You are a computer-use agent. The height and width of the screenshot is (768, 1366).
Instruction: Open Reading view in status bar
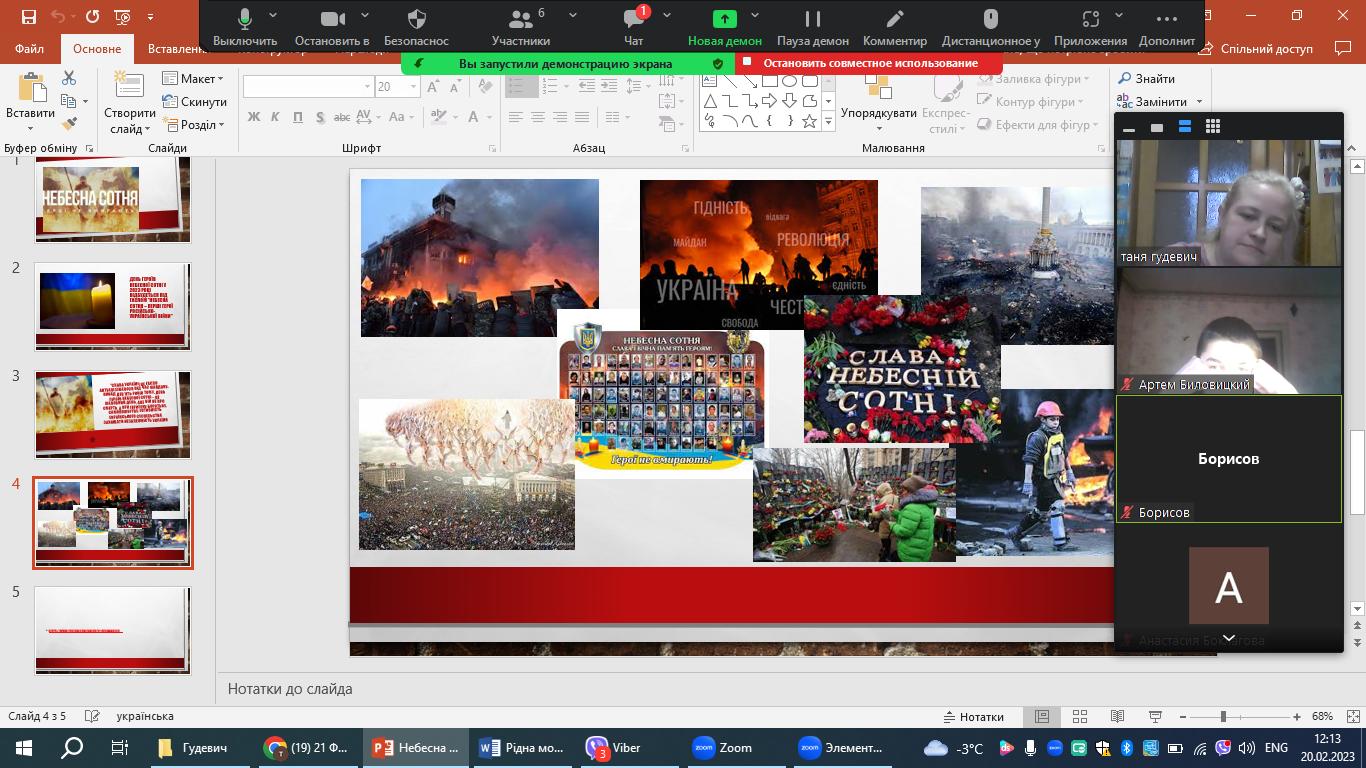click(1117, 717)
